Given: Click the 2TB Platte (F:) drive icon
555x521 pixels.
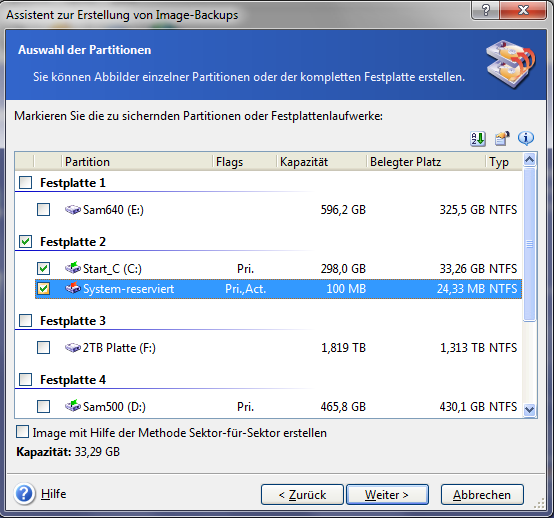Looking at the screenshot, I should click(x=73, y=348).
